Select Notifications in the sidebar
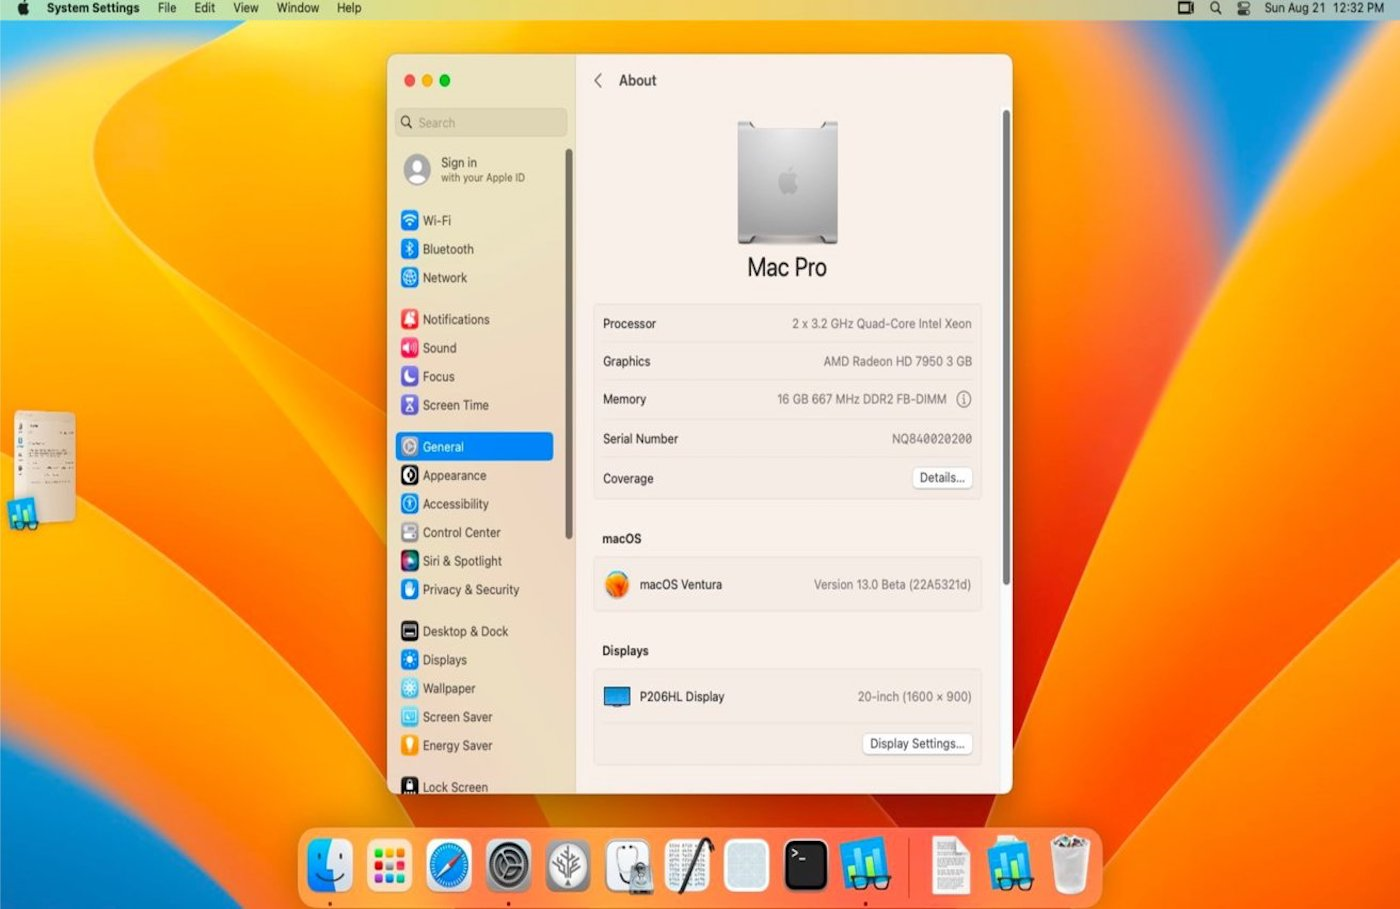The width and height of the screenshot is (1400, 909). pos(455,319)
